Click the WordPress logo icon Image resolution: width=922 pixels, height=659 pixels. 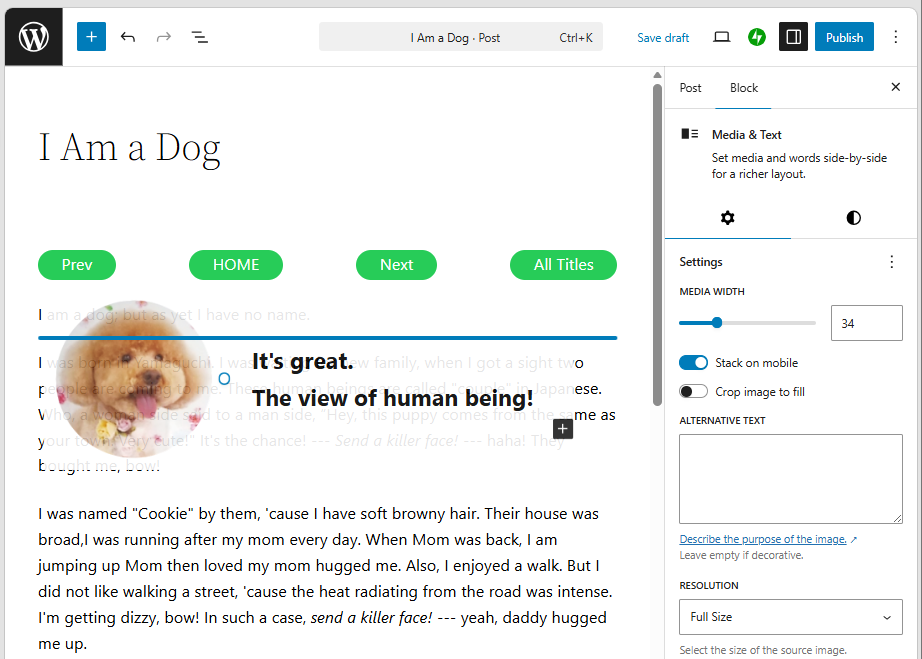tap(33, 37)
